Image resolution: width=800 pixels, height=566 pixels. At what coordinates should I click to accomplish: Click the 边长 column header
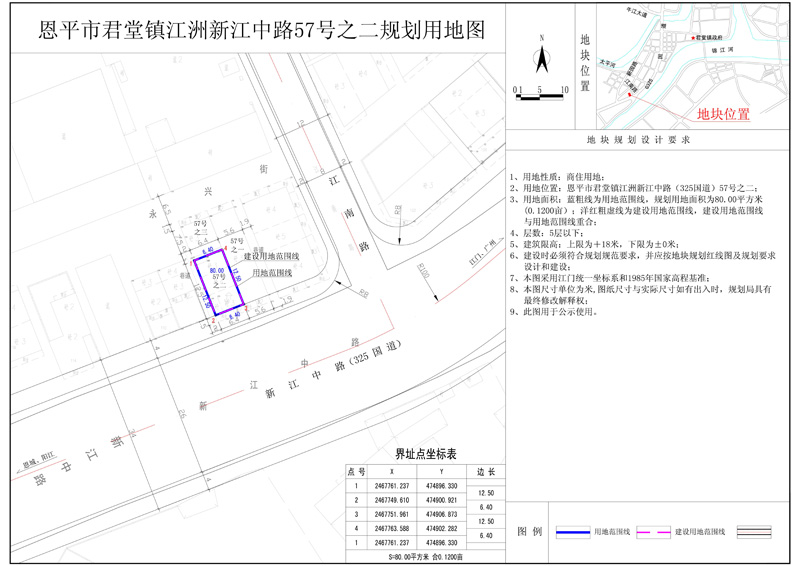[486, 471]
